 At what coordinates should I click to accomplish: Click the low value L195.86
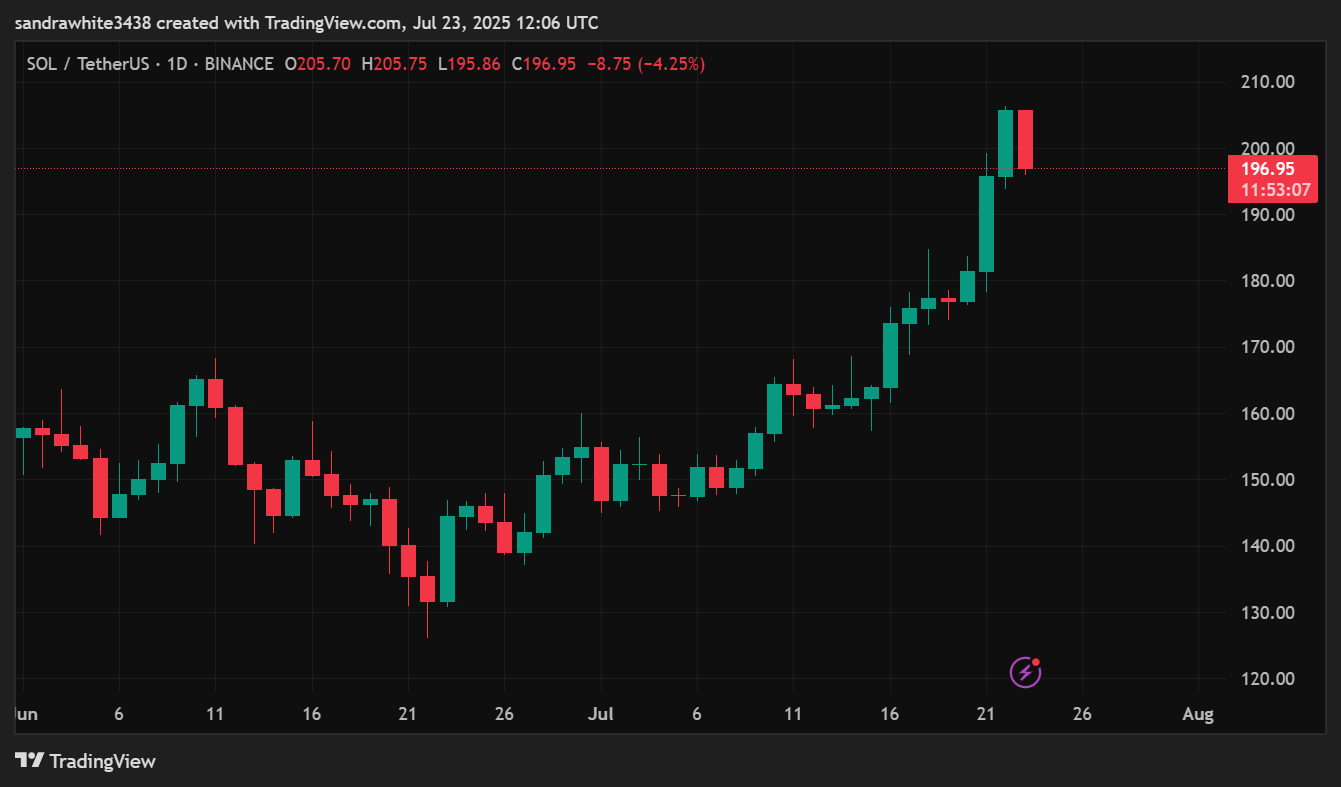click(469, 64)
